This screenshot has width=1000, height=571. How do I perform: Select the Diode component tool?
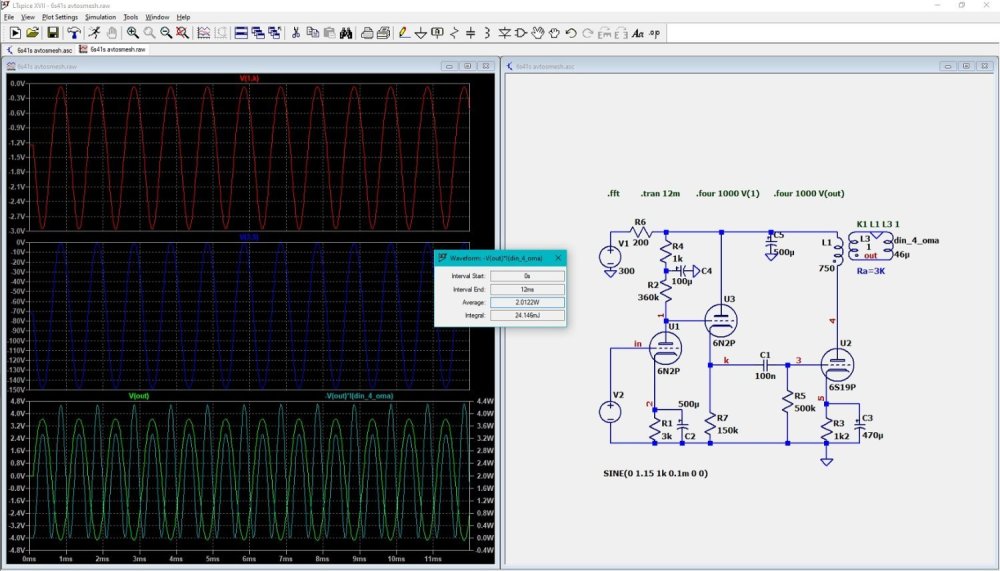click(x=505, y=33)
